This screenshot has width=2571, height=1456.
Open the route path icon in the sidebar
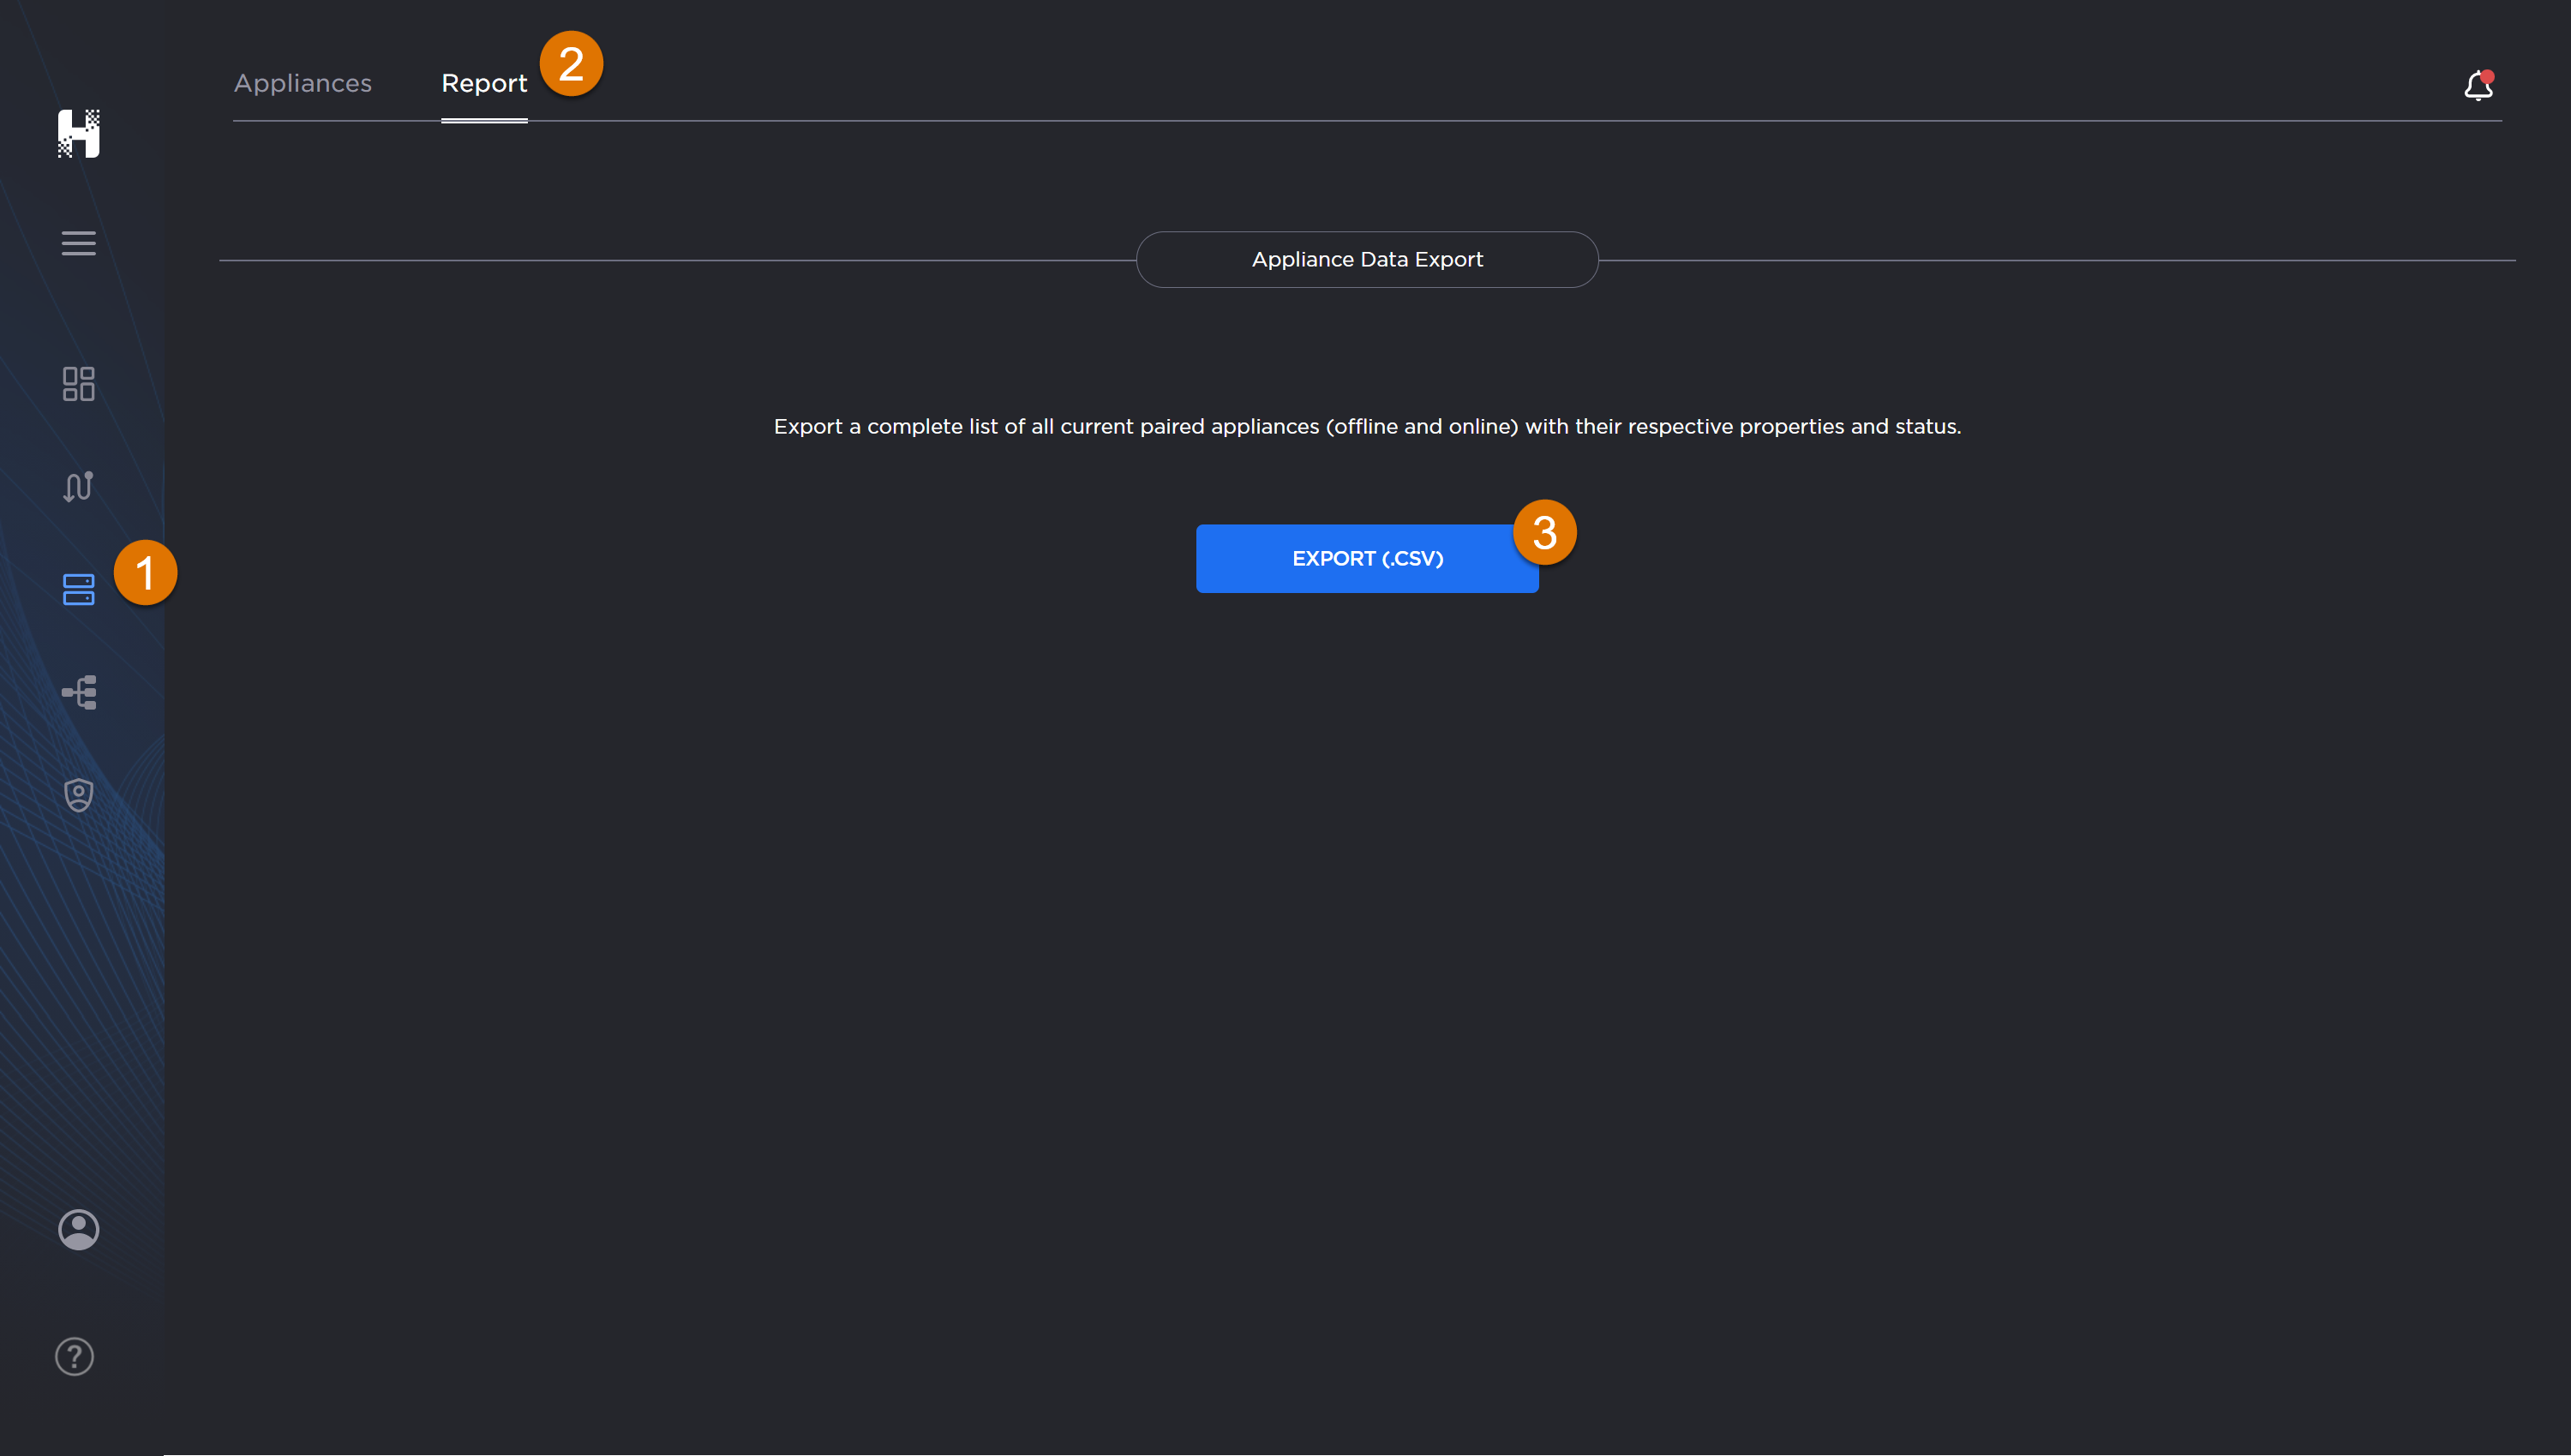[78, 486]
